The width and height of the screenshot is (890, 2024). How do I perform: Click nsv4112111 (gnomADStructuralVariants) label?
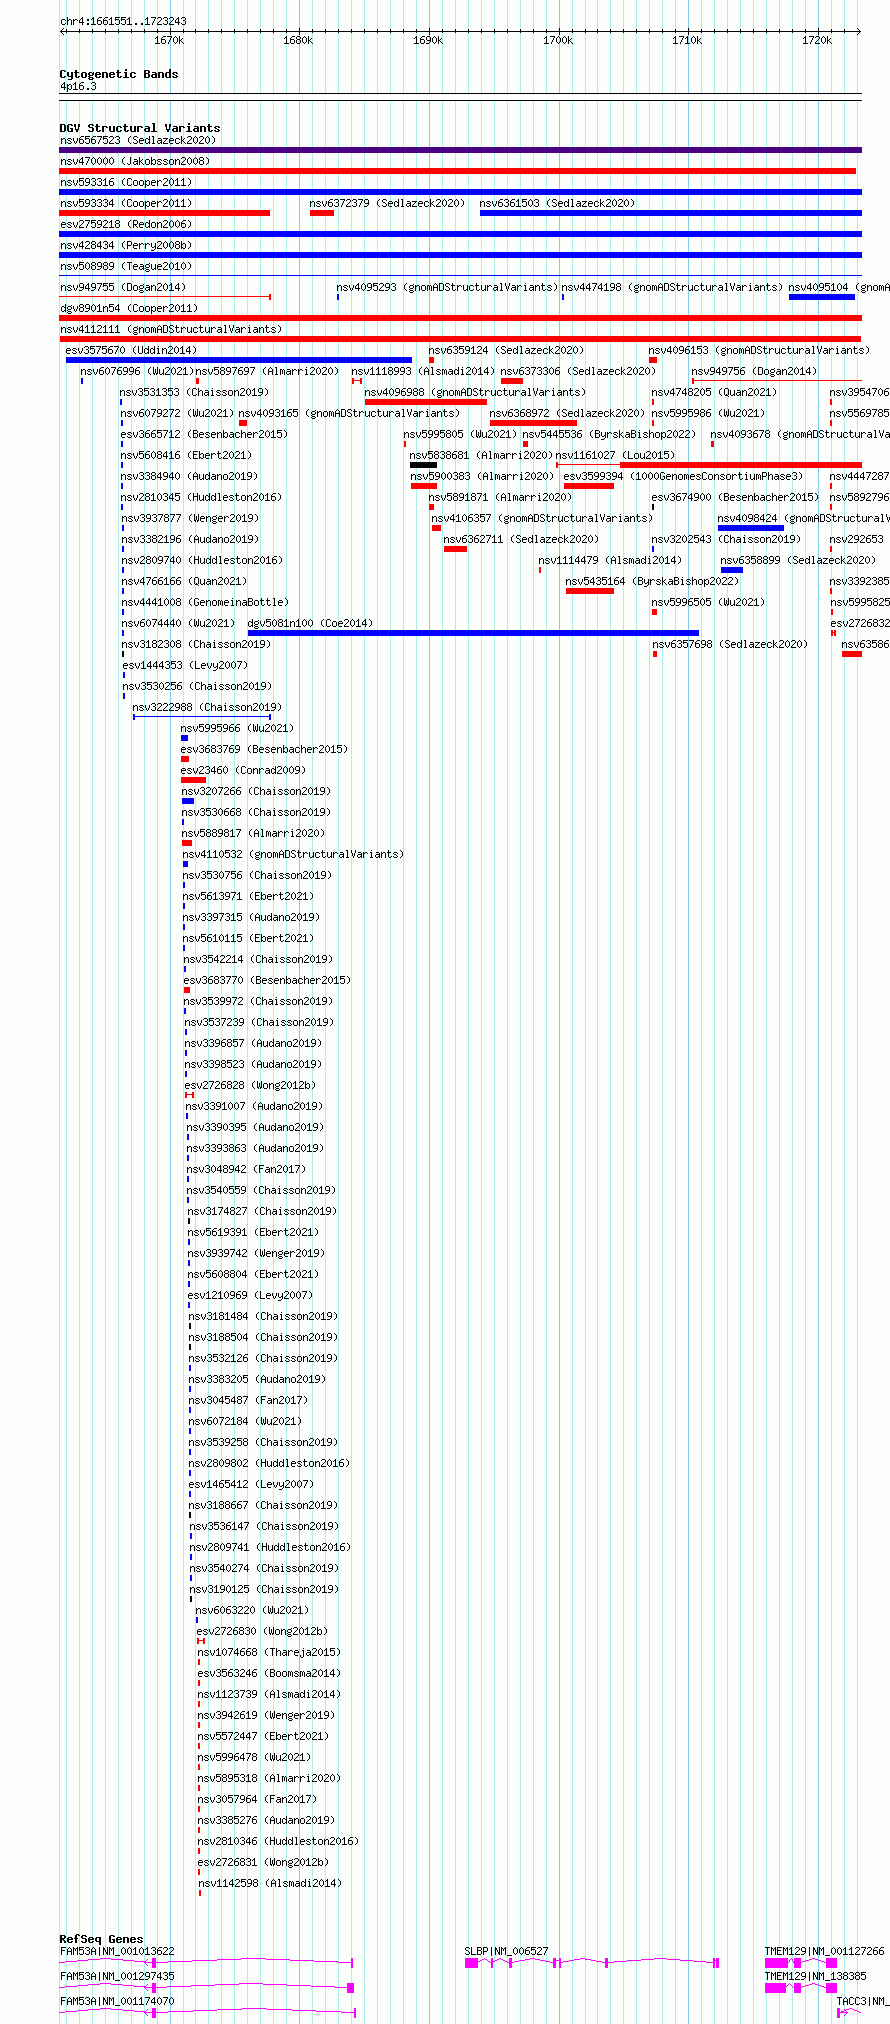tap(171, 329)
